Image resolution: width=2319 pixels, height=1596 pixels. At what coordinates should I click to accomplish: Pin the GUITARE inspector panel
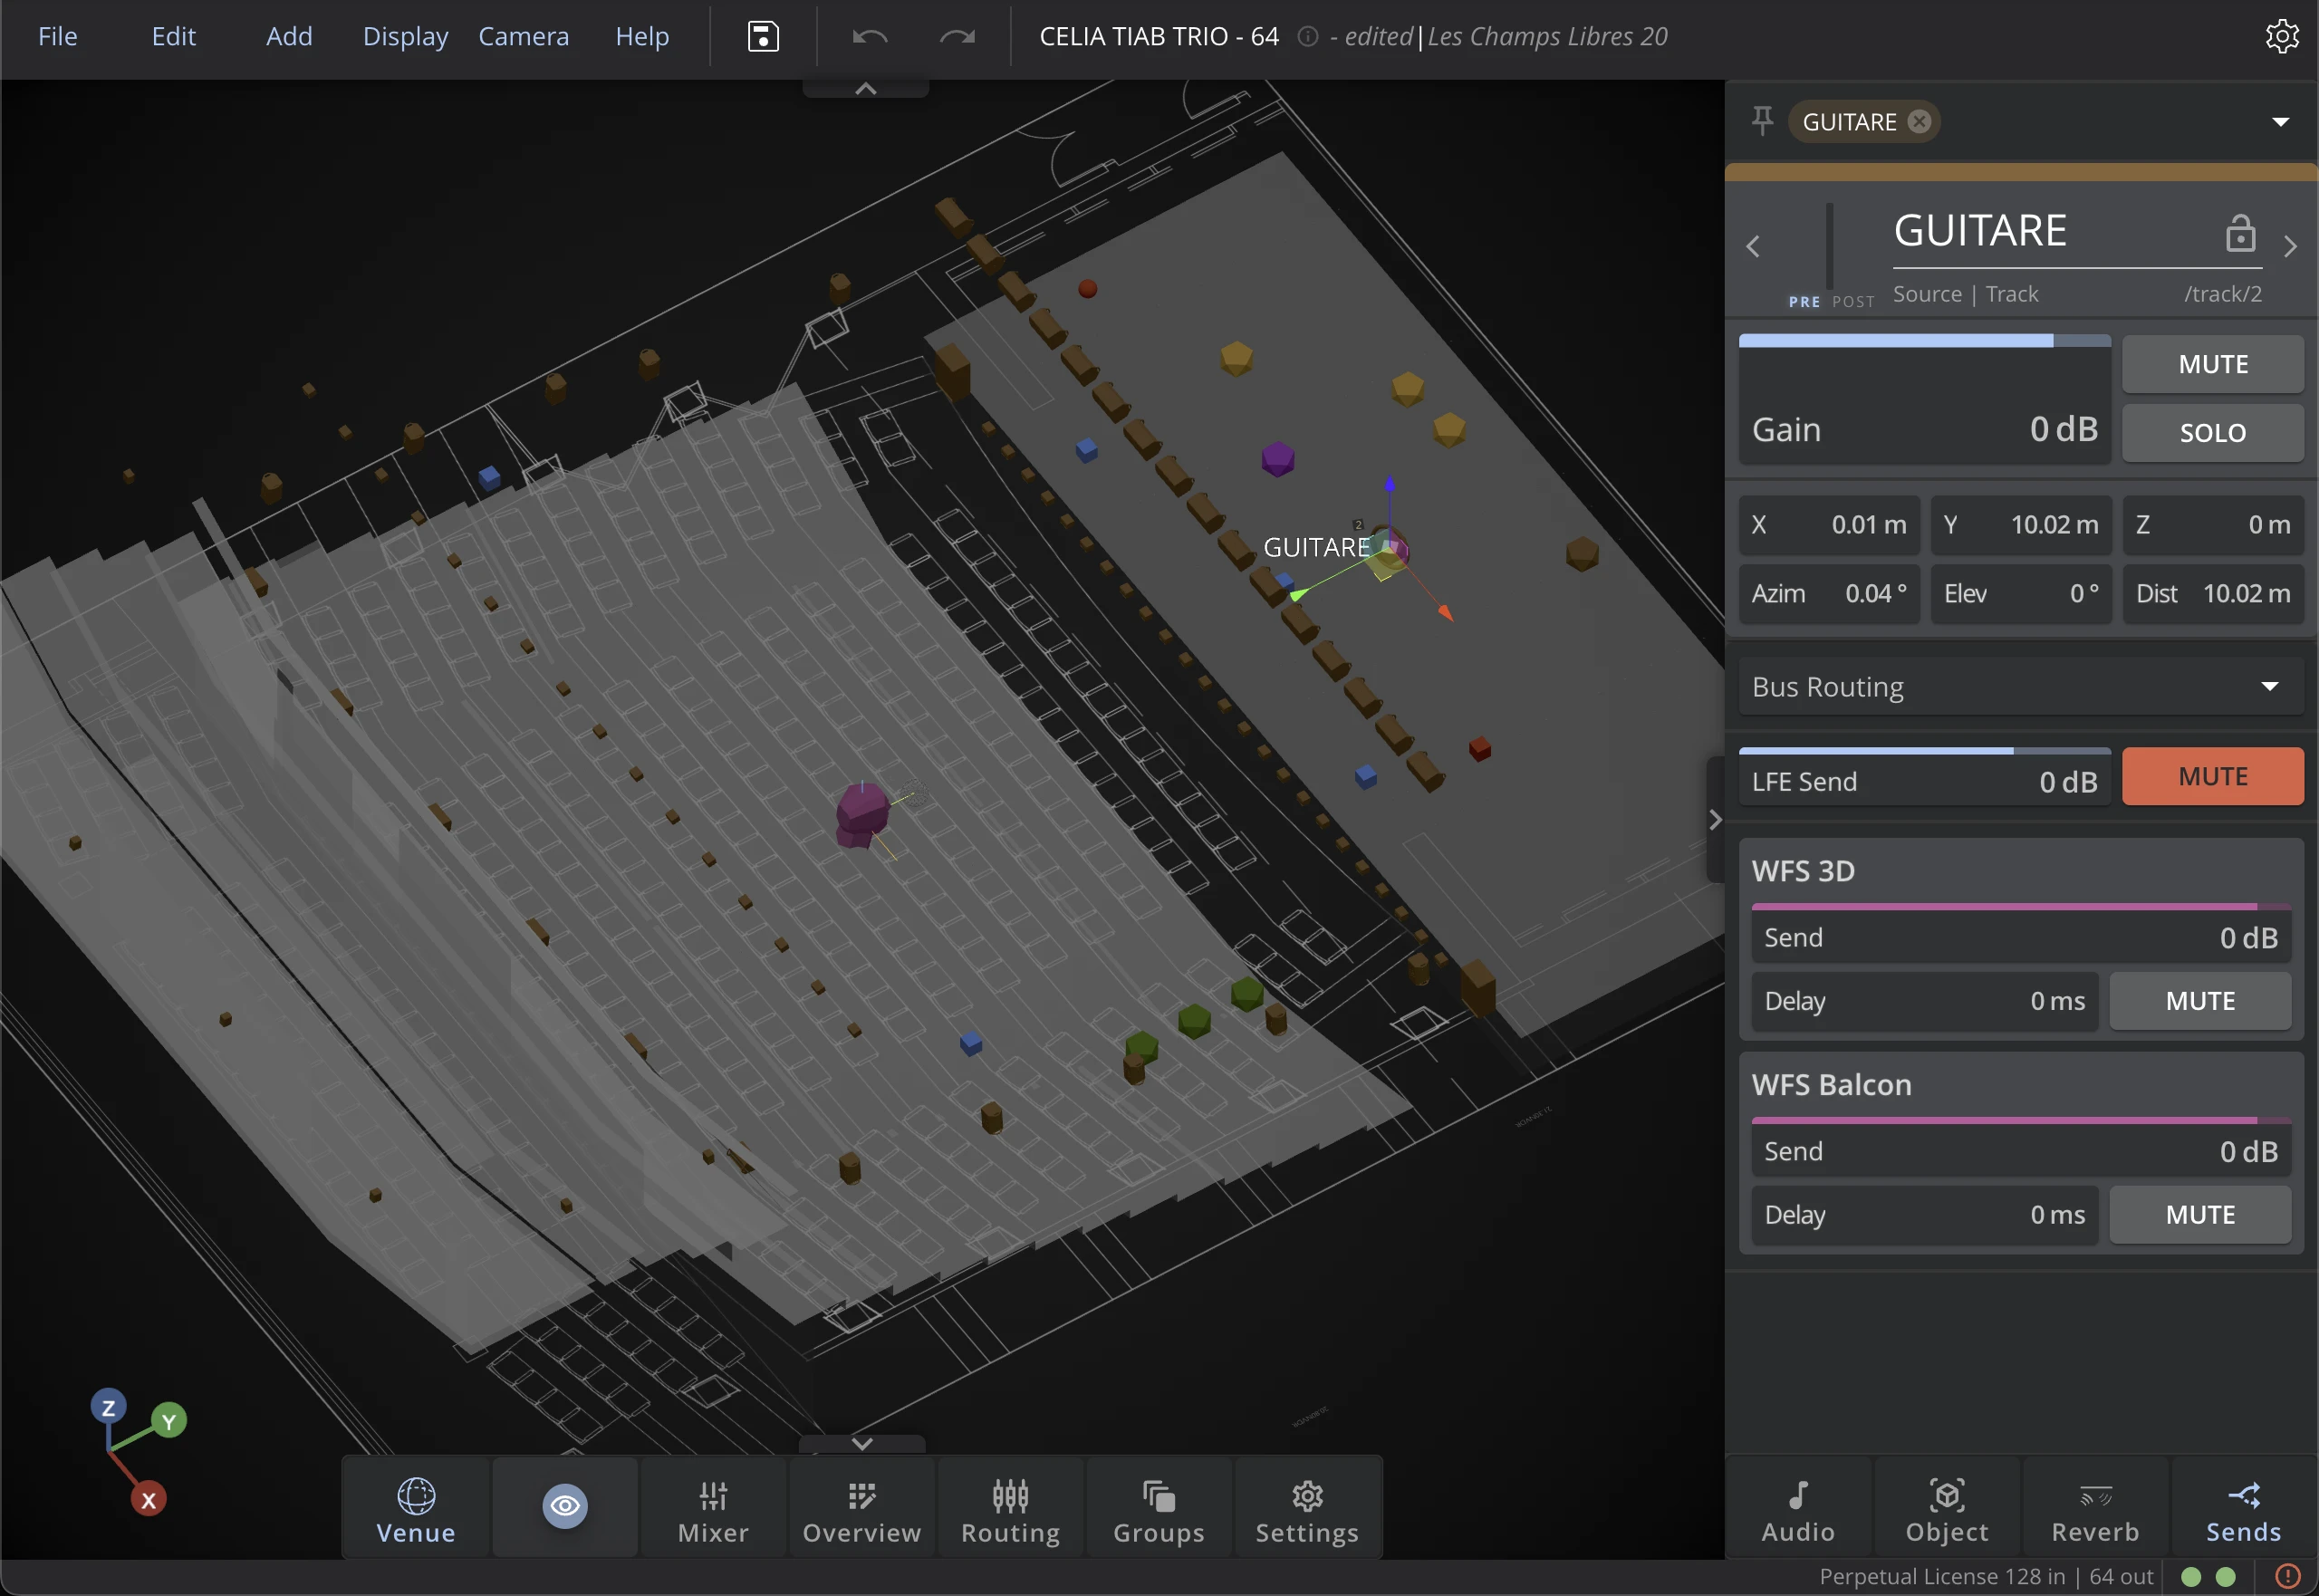1762,121
